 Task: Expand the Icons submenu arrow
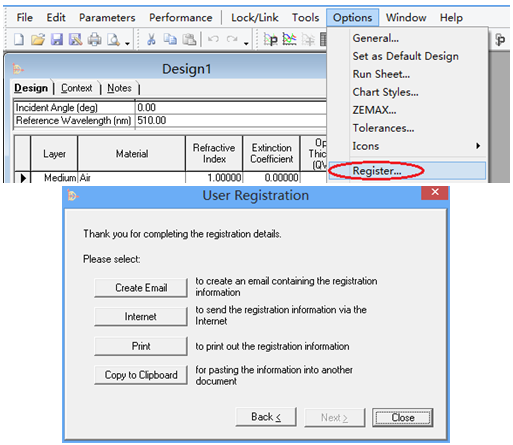(x=478, y=146)
